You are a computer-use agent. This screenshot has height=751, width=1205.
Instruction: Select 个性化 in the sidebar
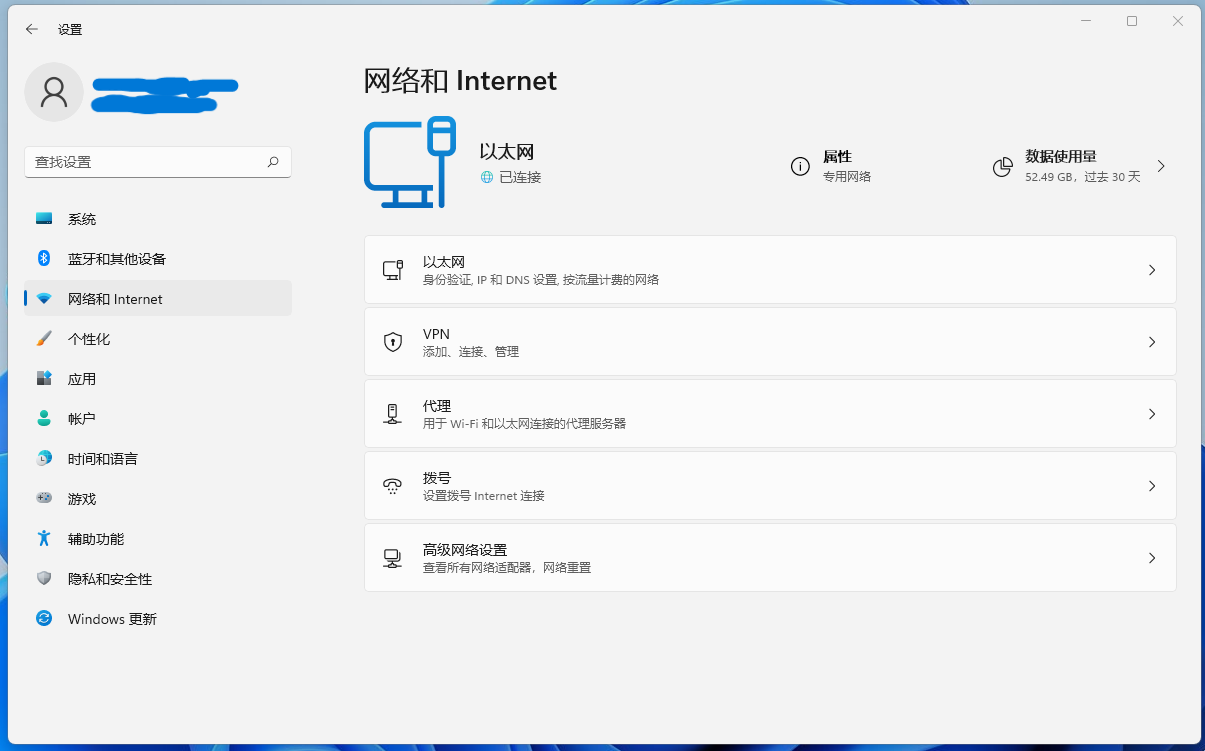[158, 339]
